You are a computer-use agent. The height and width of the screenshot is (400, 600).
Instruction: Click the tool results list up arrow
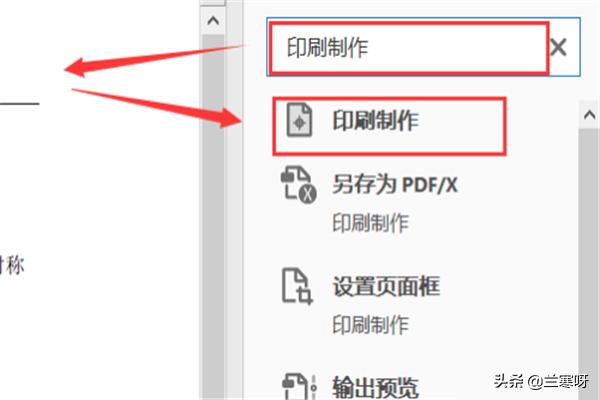(x=589, y=114)
